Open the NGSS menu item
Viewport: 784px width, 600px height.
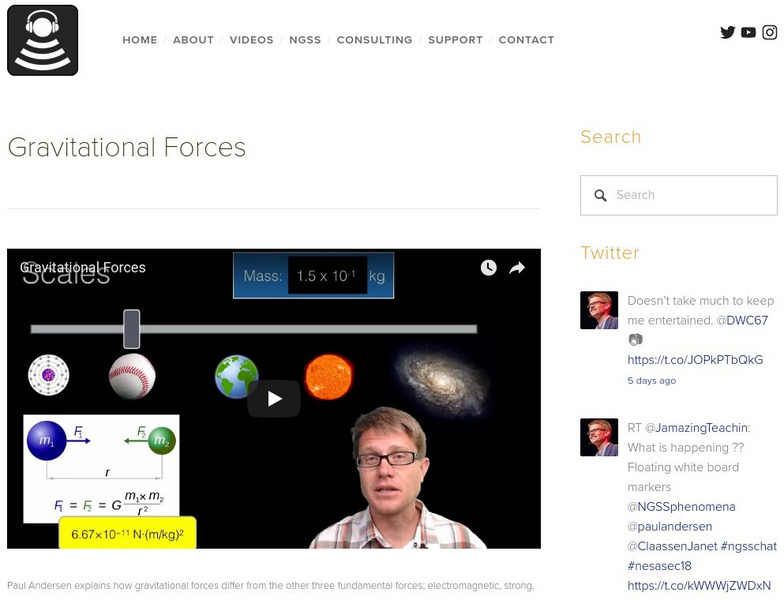coord(305,40)
